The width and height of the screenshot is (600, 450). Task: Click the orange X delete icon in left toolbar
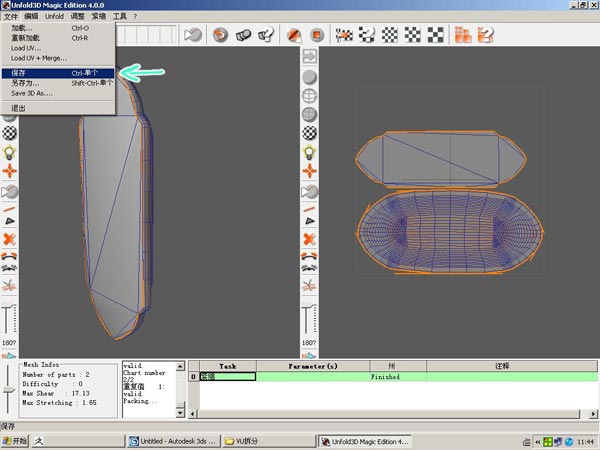coord(9,240)
